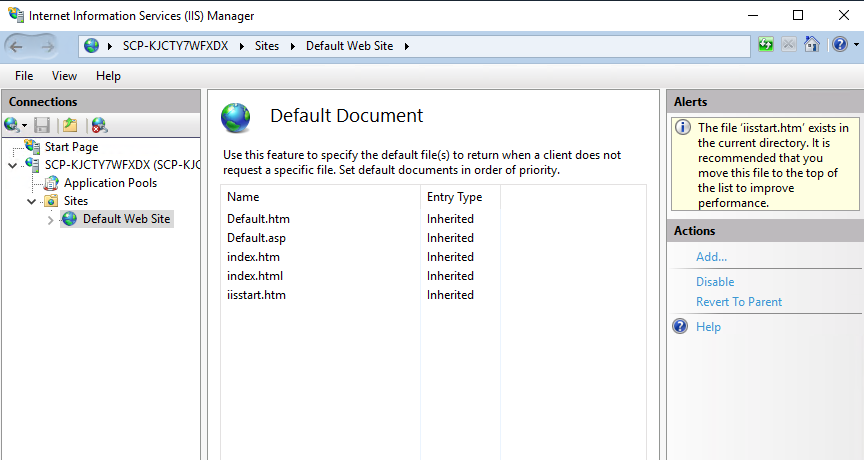864x460 pixels.
Task: Select Application Pools in the tree
Action: 110,183
